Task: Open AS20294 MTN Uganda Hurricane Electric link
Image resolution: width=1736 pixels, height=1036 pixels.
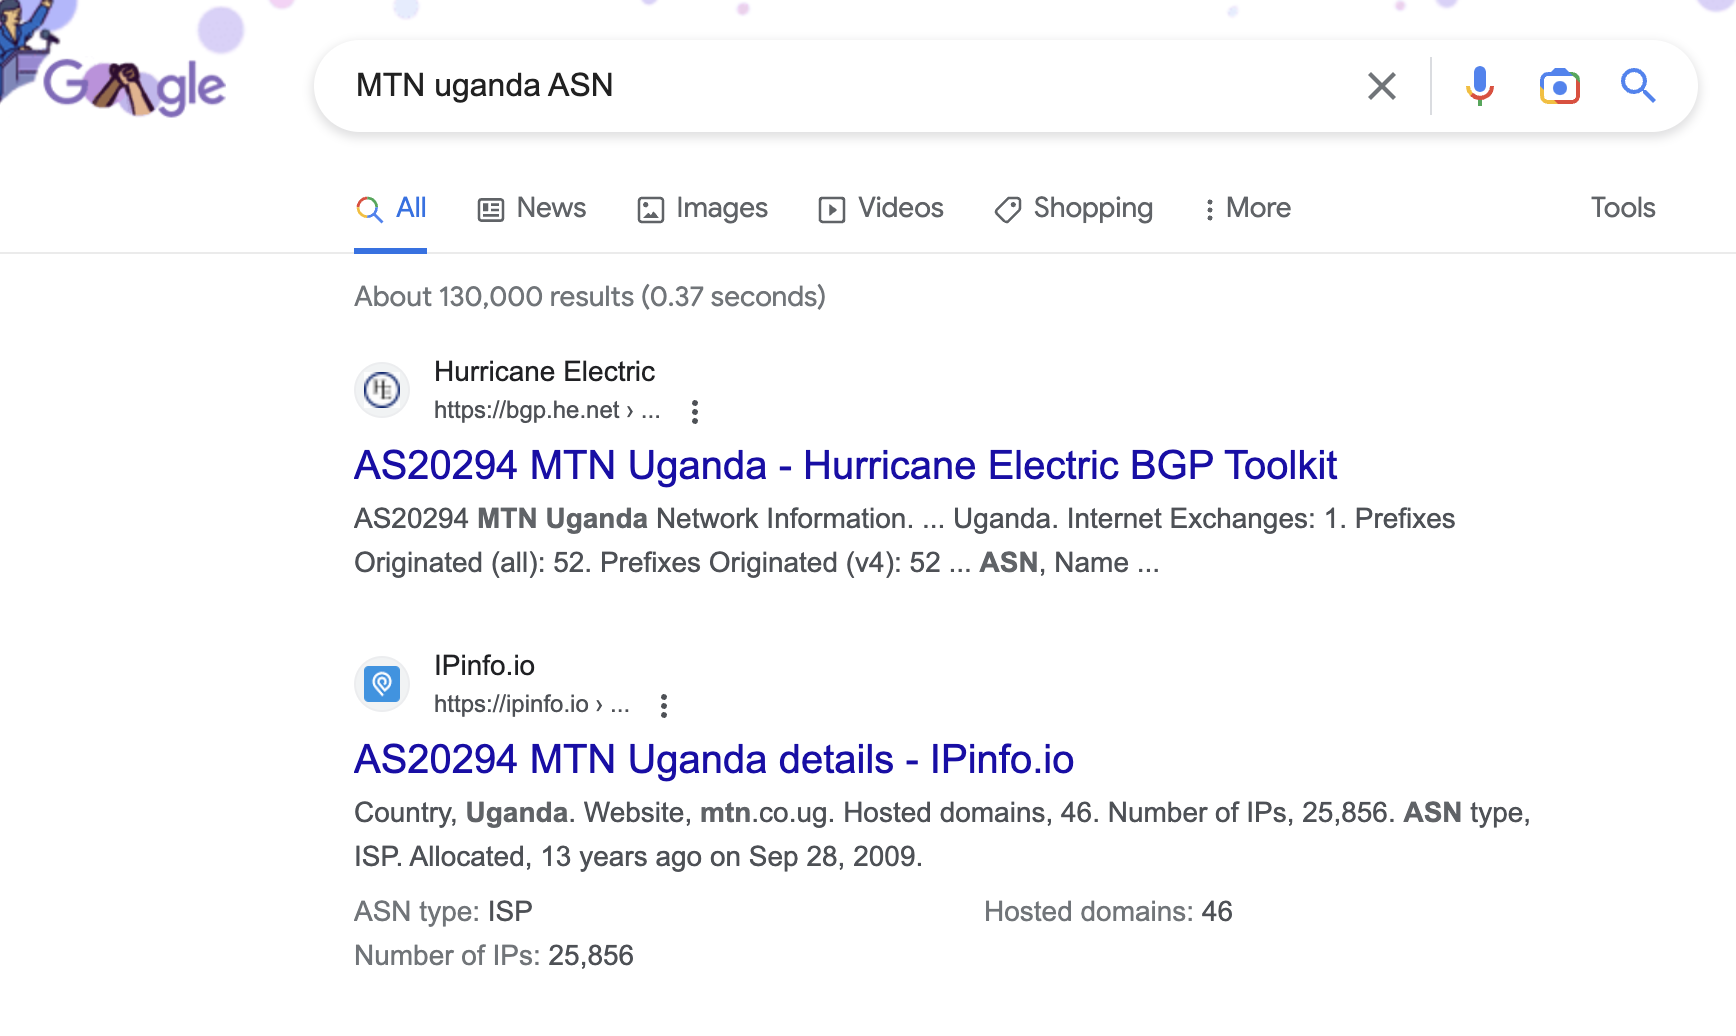Action: click(845, 466)
